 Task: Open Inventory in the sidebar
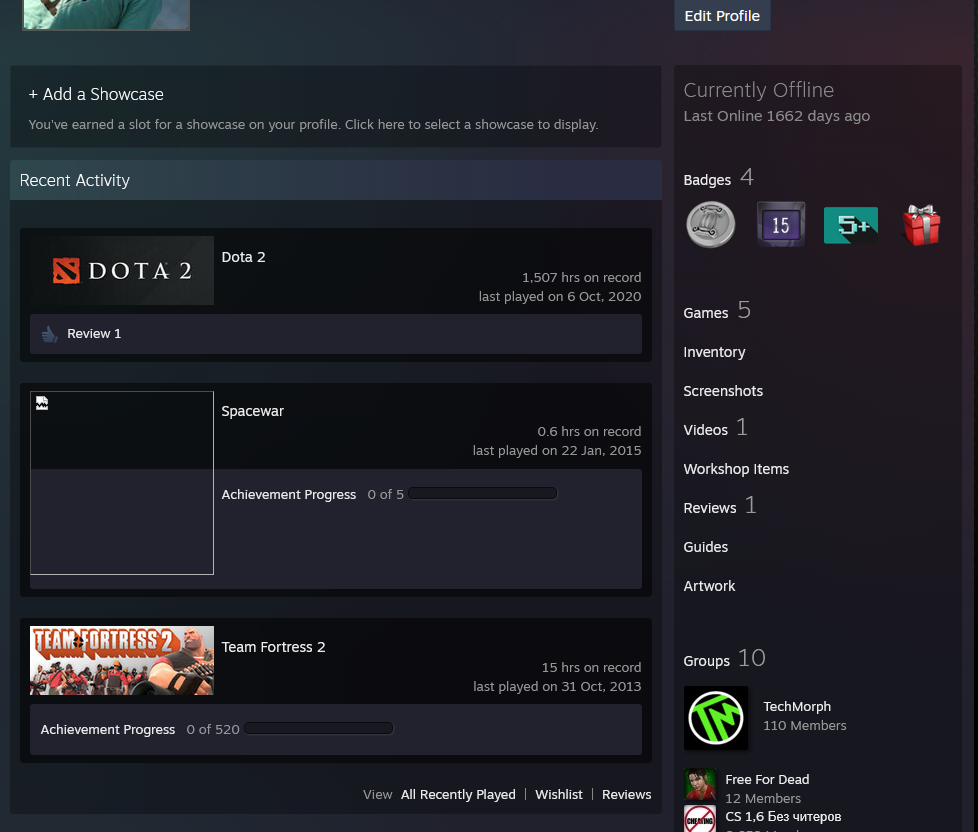point(714,352)
